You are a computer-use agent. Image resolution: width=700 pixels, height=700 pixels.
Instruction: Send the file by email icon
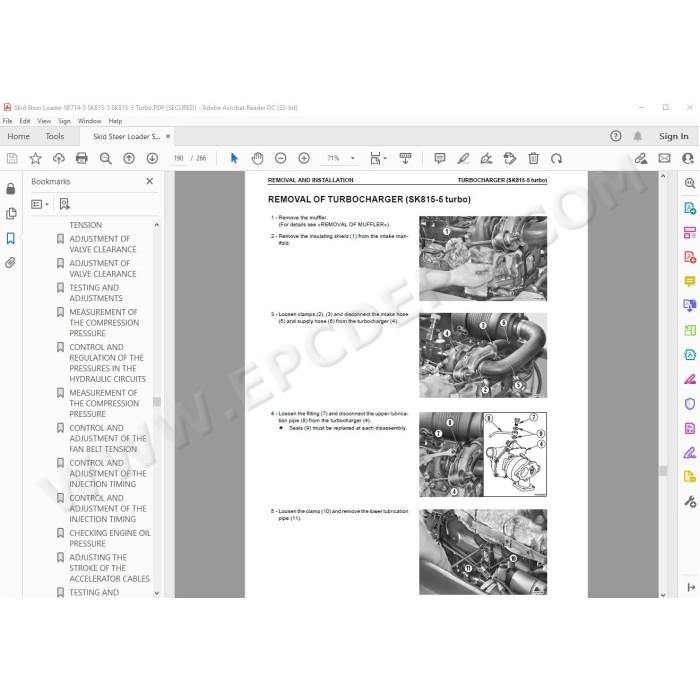pyautogui.click(x=664, y=158)
